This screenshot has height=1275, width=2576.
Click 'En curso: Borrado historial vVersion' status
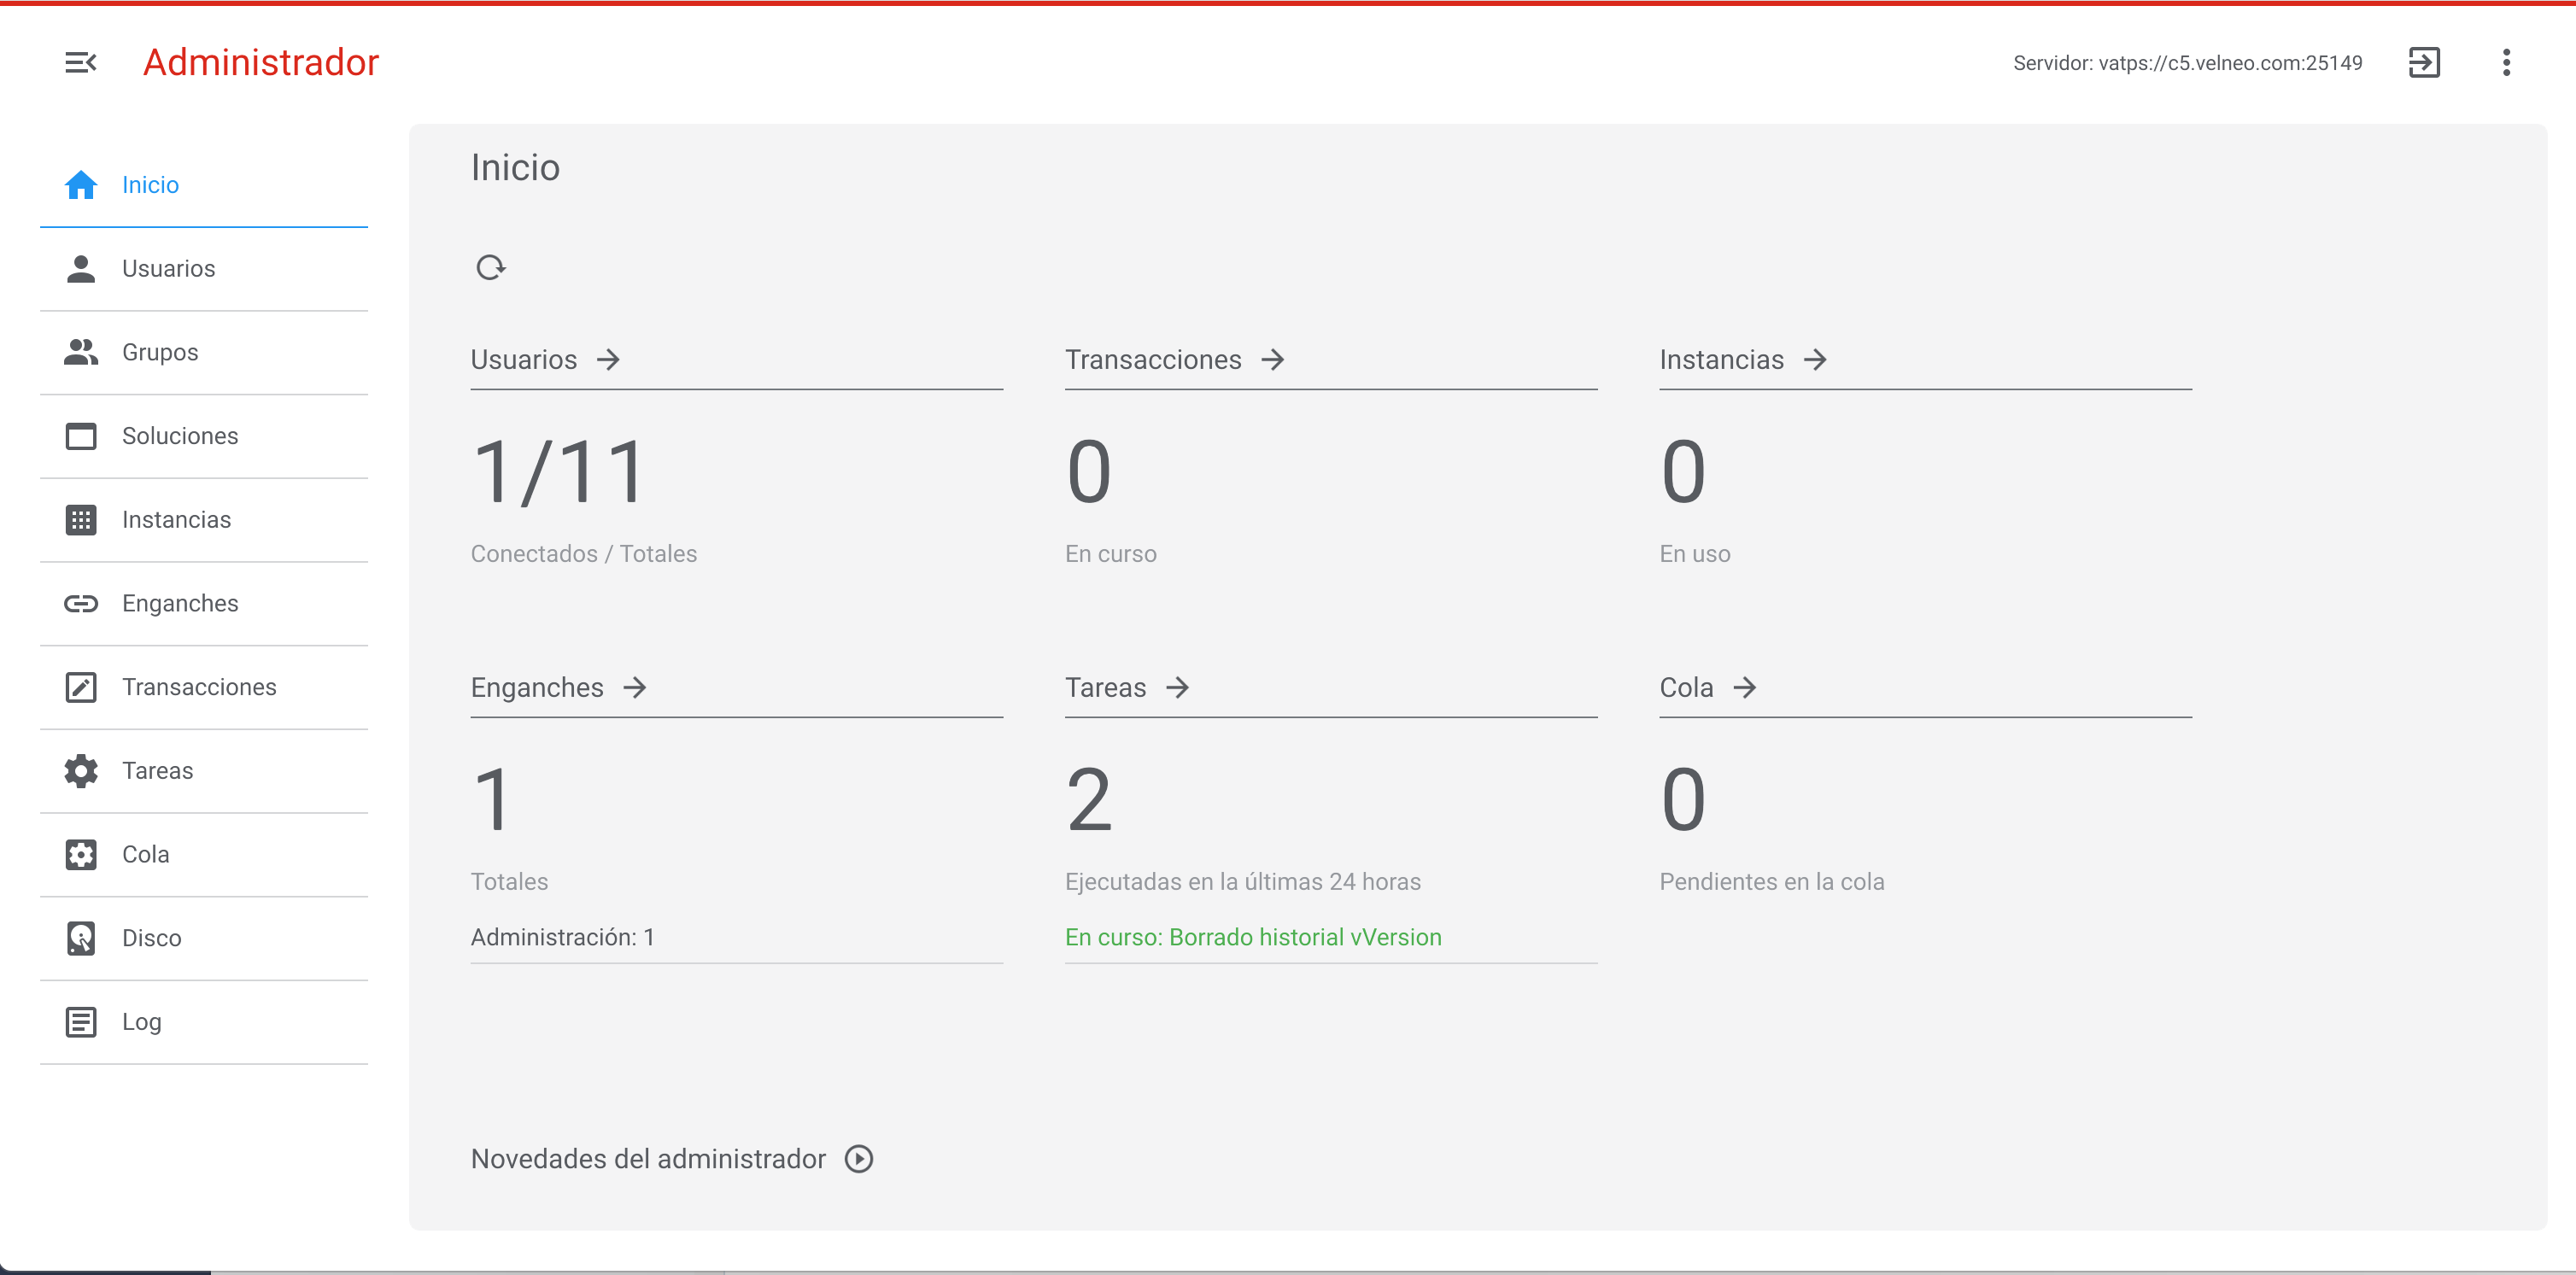point(1253,937)
